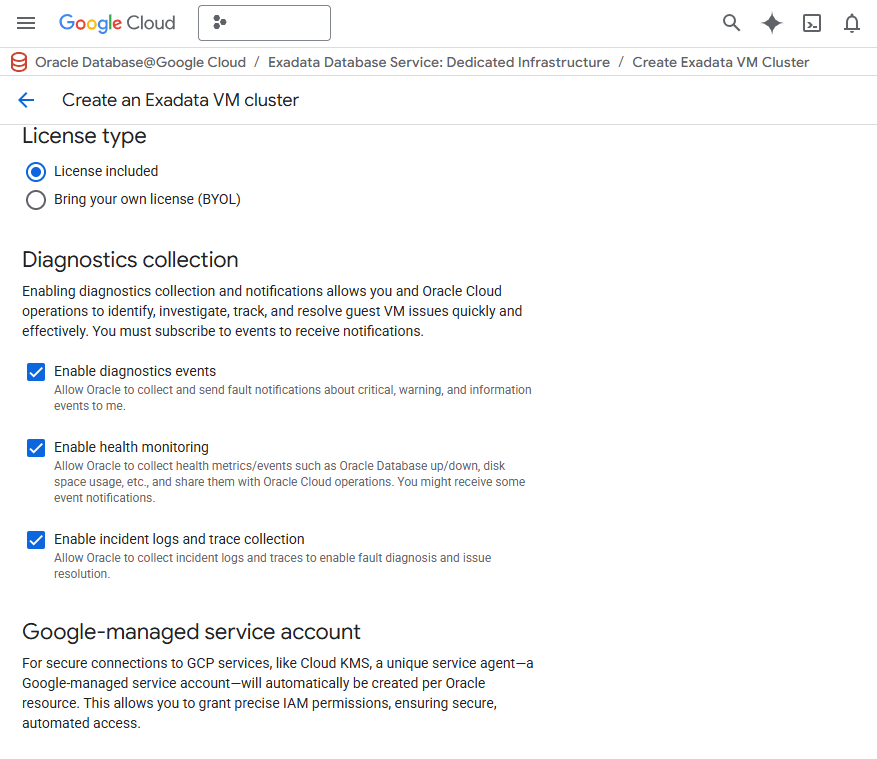Select the License included option

[x=36, y=171]
